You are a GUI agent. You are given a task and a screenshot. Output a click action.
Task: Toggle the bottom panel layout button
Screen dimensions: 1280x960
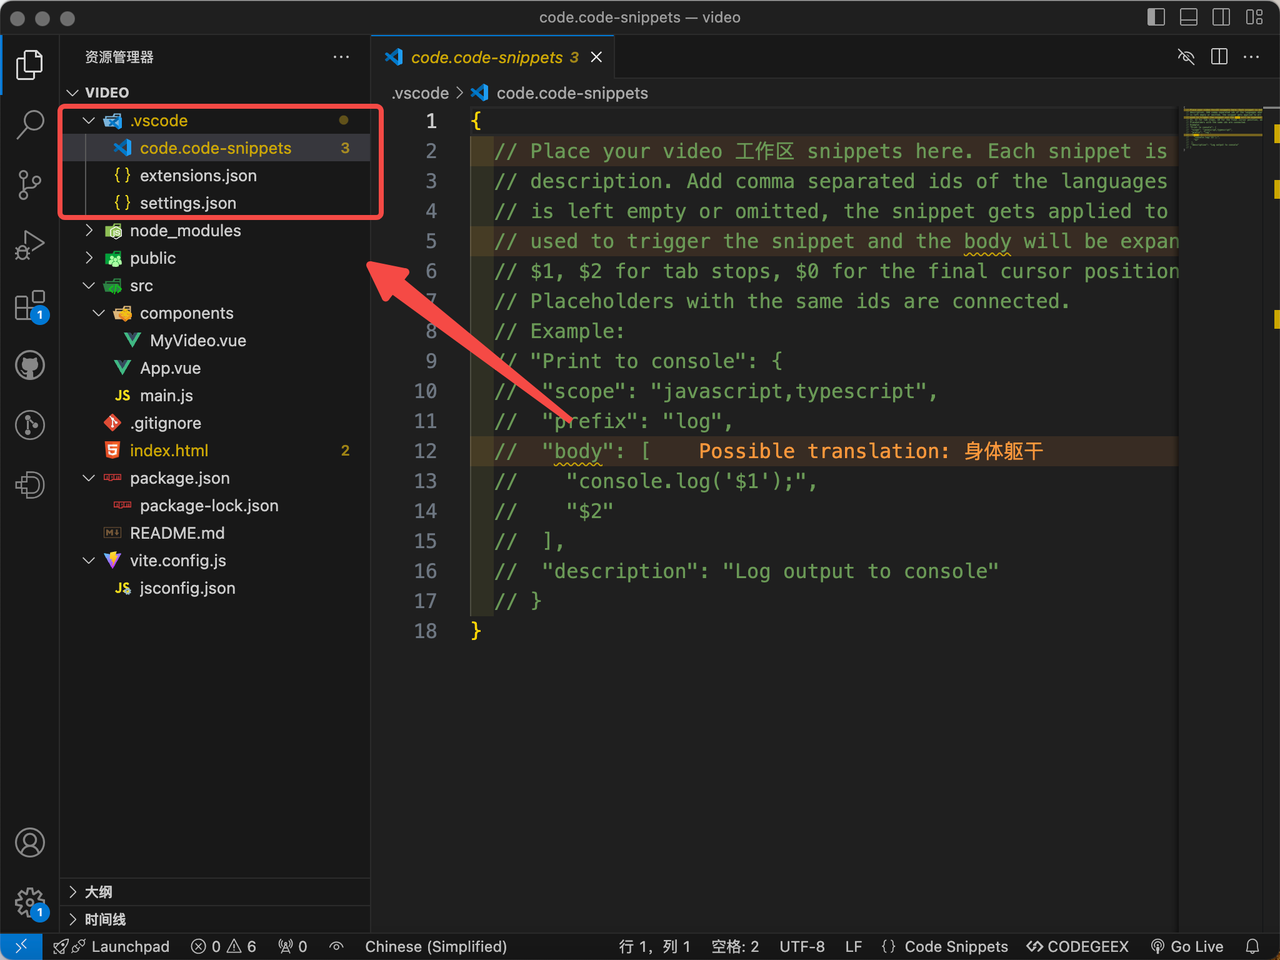coord(1189,17)
